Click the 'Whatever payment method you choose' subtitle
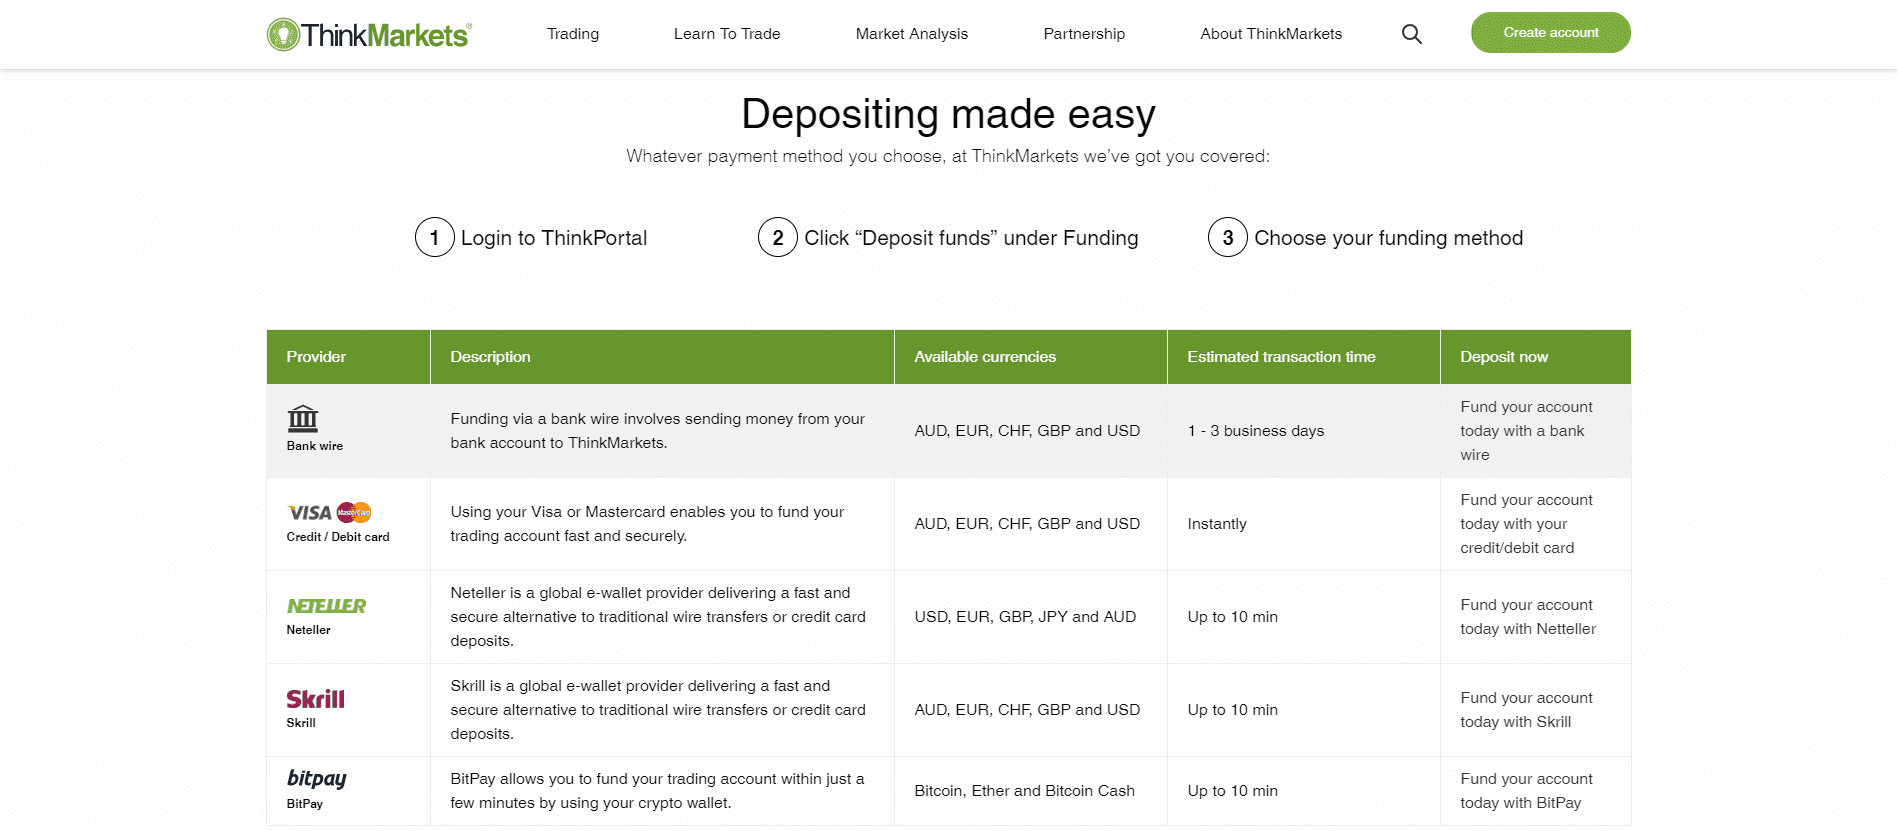The height and width of the screenshot is (831, 1898). [x=948, y=156]
